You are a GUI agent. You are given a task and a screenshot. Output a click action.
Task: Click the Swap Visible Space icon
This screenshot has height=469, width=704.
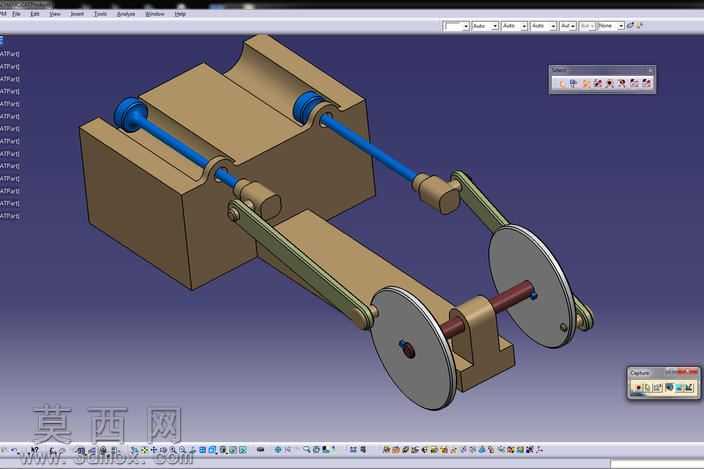tap(243, 450)
